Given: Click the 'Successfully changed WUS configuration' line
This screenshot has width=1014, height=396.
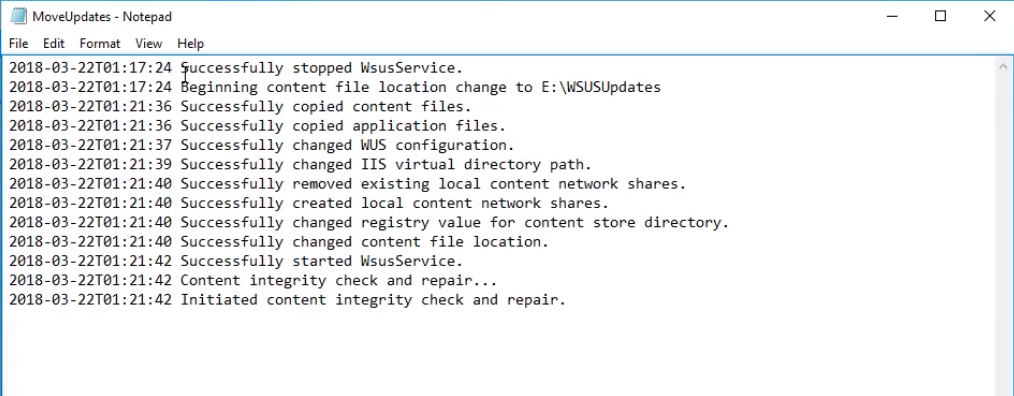Looking at the screenshot, I should click(x=262, y=146).
